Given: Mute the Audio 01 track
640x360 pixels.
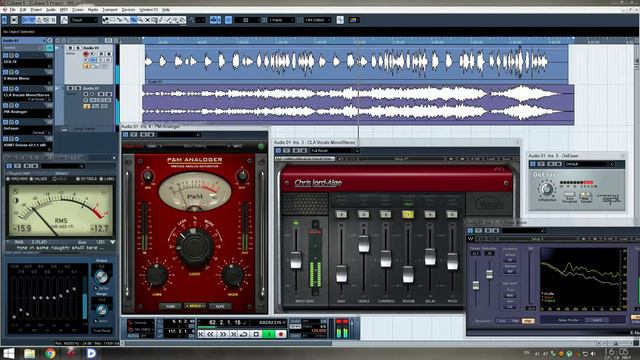Looking at the screenshot, I should (x=70, y=48).
